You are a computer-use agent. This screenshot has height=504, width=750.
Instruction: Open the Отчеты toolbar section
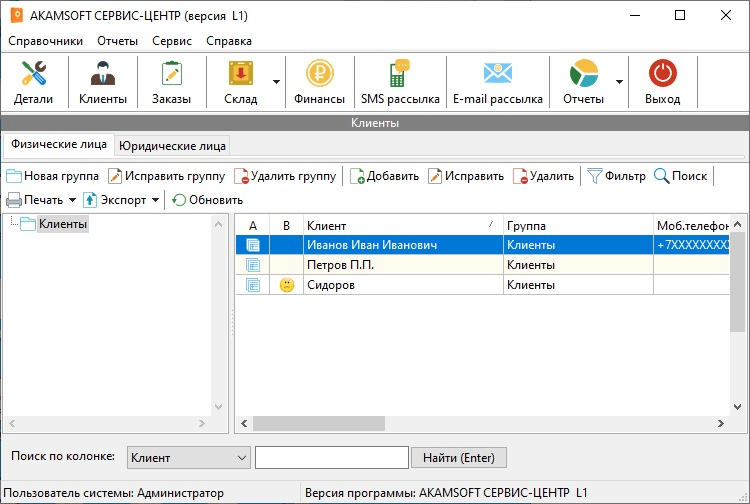click(584, 82)
